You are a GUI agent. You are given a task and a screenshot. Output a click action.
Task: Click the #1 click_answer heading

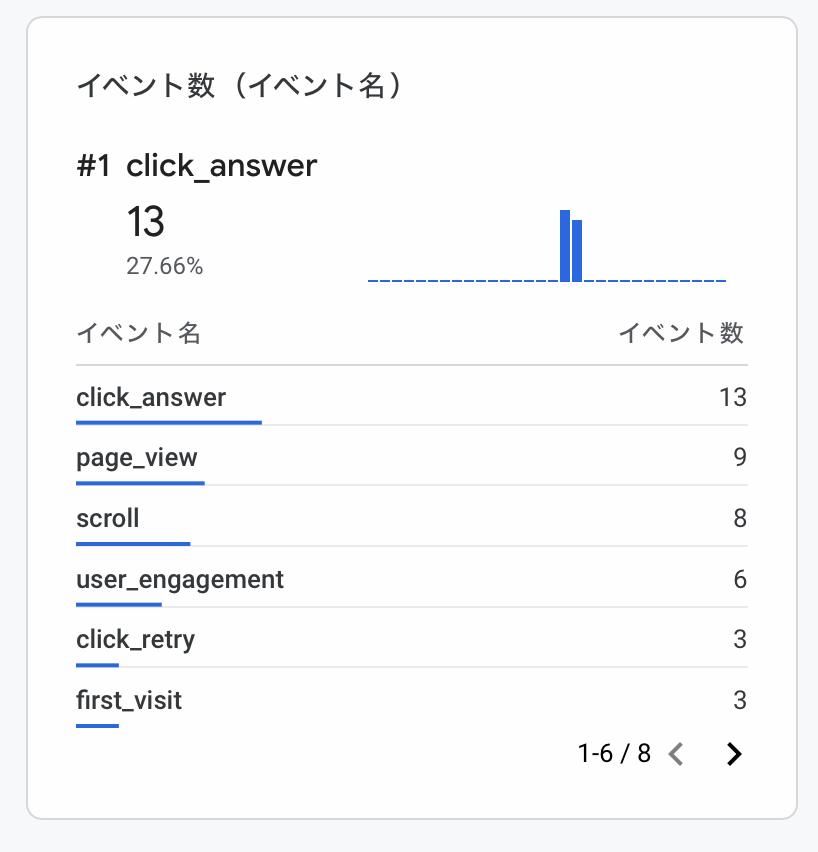click(197, 166)
